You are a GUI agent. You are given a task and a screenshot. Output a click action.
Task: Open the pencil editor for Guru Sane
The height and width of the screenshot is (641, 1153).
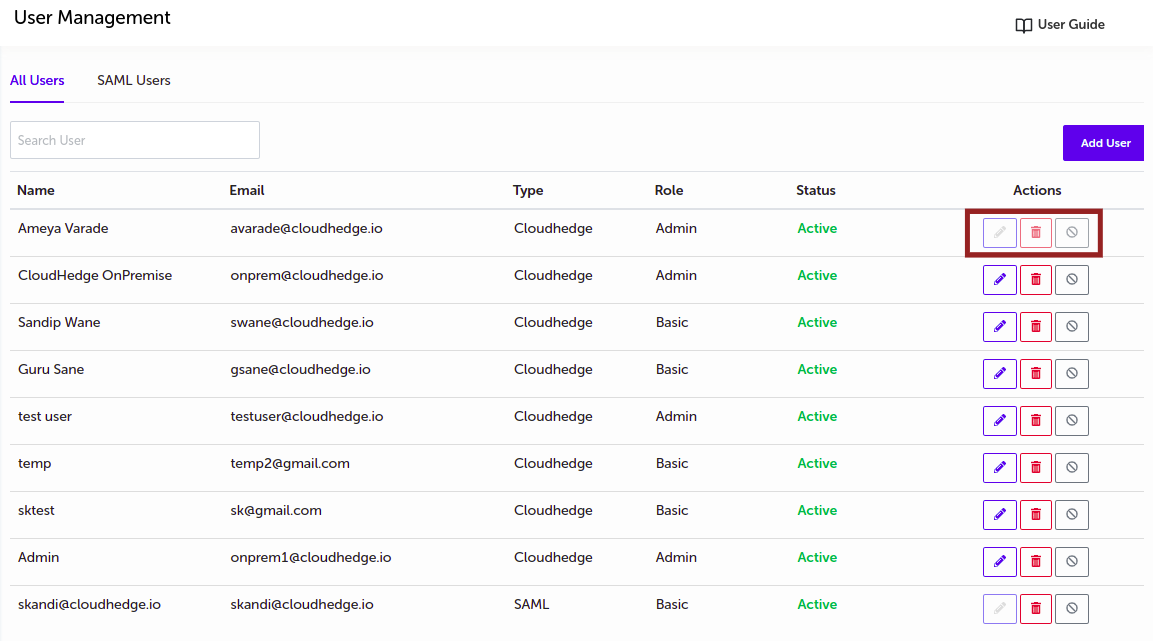(999, 374)
